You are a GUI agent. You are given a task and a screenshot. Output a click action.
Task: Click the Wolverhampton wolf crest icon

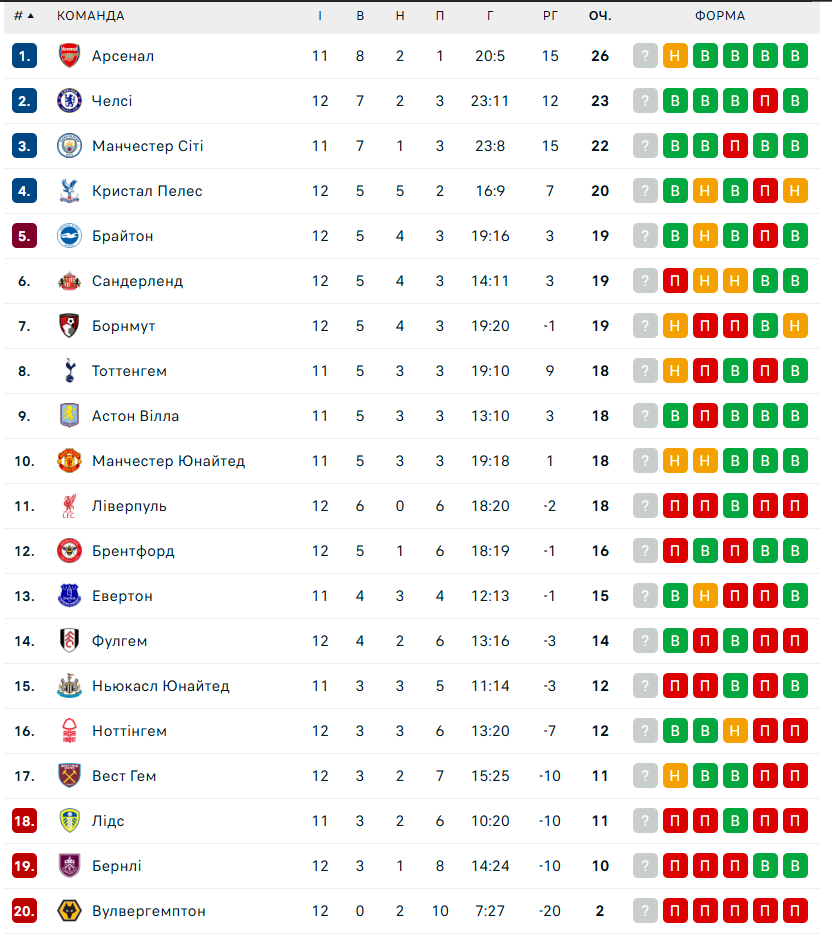(69, 911)
